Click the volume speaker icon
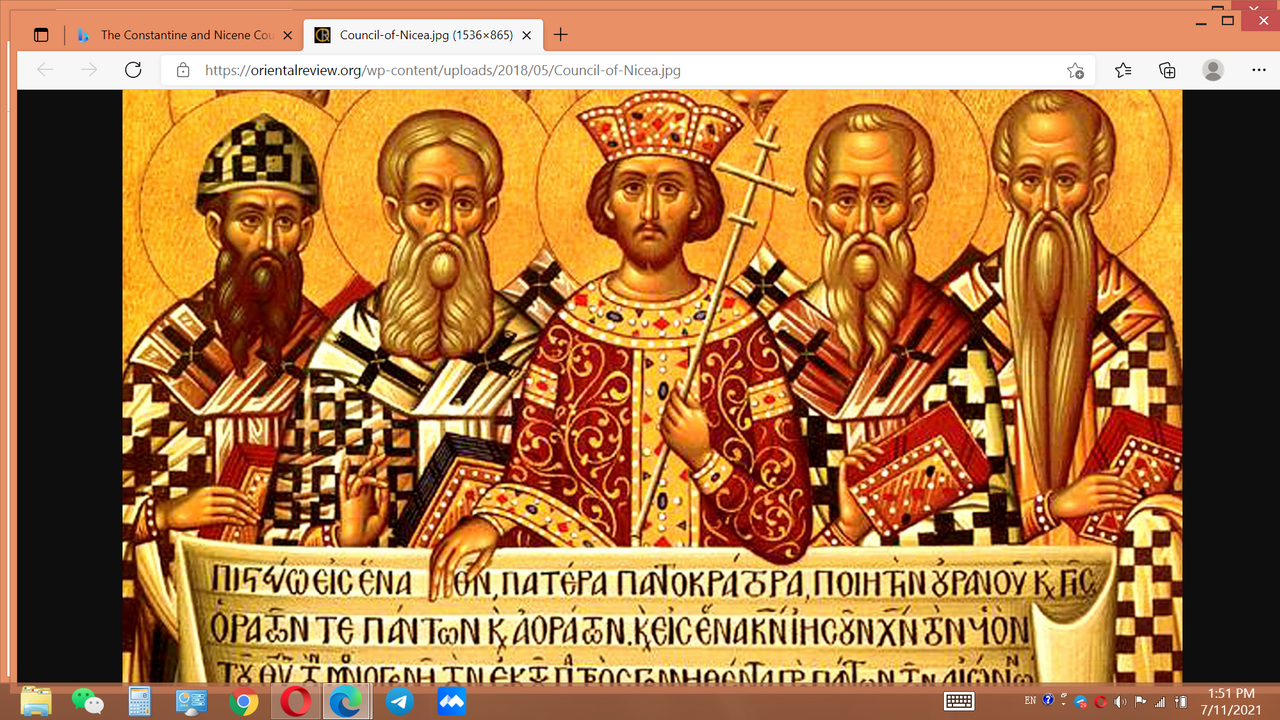Image resolution: width=1280 pixels, height=720 pixels. point(1120,702)
